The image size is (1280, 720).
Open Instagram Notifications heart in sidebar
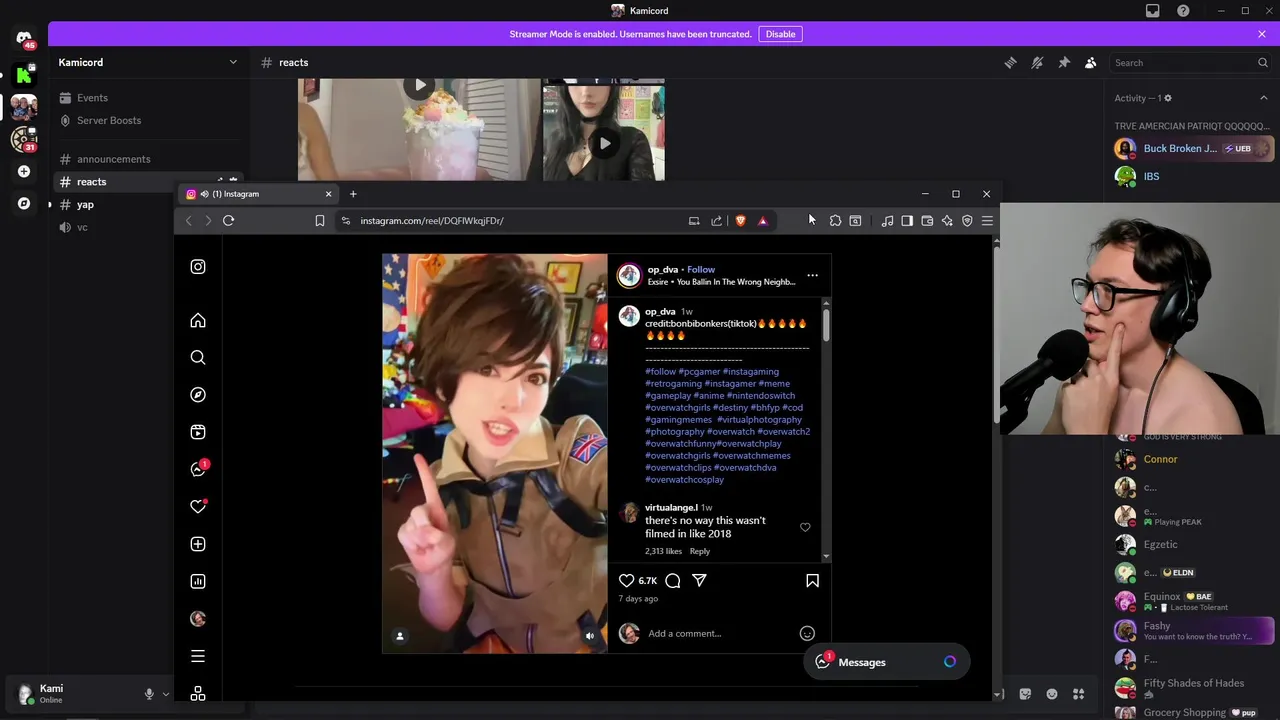pos(198,507)
